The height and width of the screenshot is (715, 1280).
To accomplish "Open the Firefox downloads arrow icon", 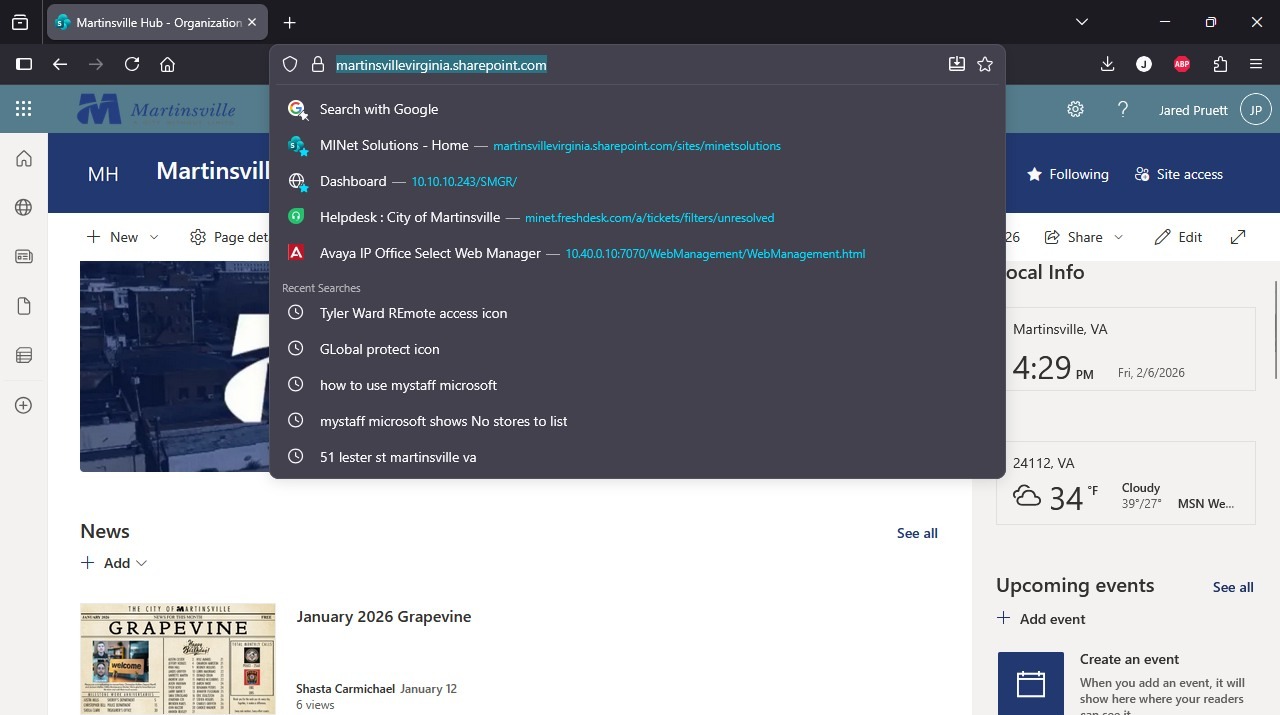I will coord(1107,64).
